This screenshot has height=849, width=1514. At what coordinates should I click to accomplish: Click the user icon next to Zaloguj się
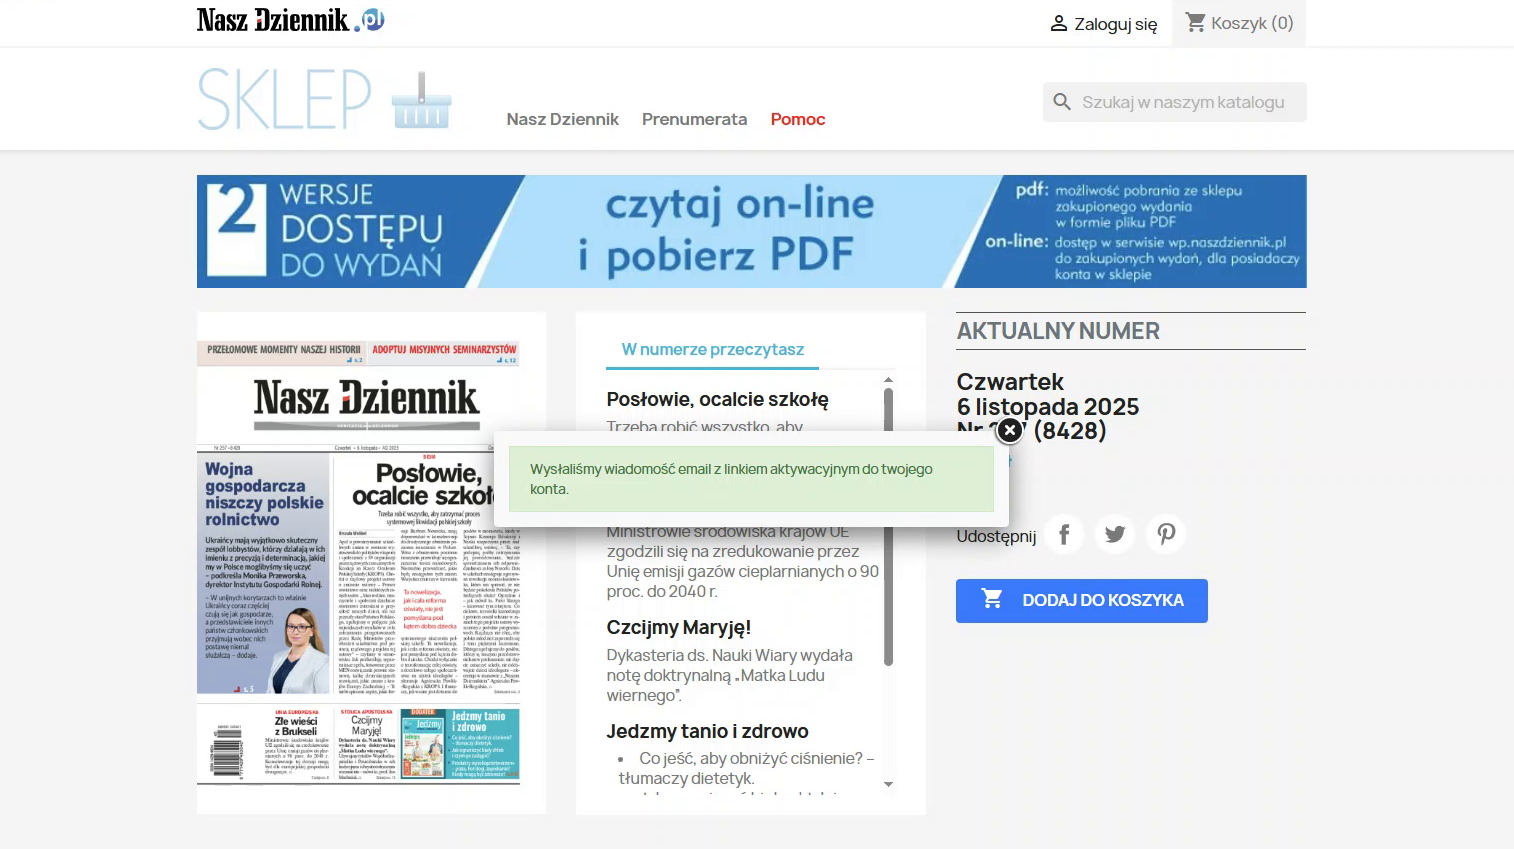coord(1058,23)
